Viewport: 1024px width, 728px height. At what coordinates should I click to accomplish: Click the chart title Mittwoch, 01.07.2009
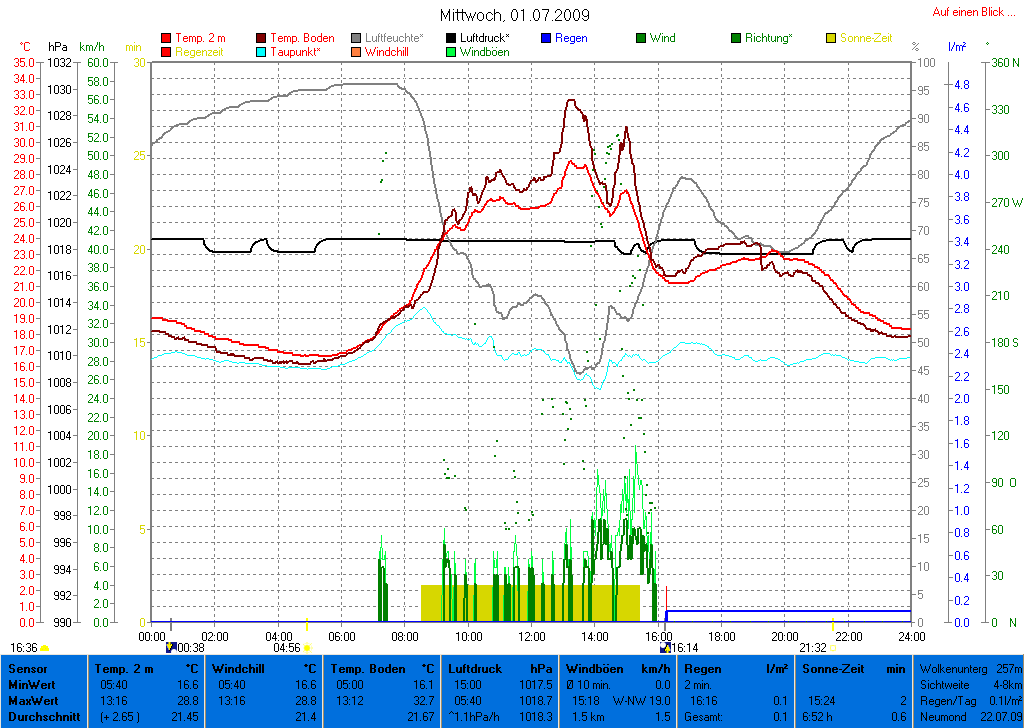[514, 16]
